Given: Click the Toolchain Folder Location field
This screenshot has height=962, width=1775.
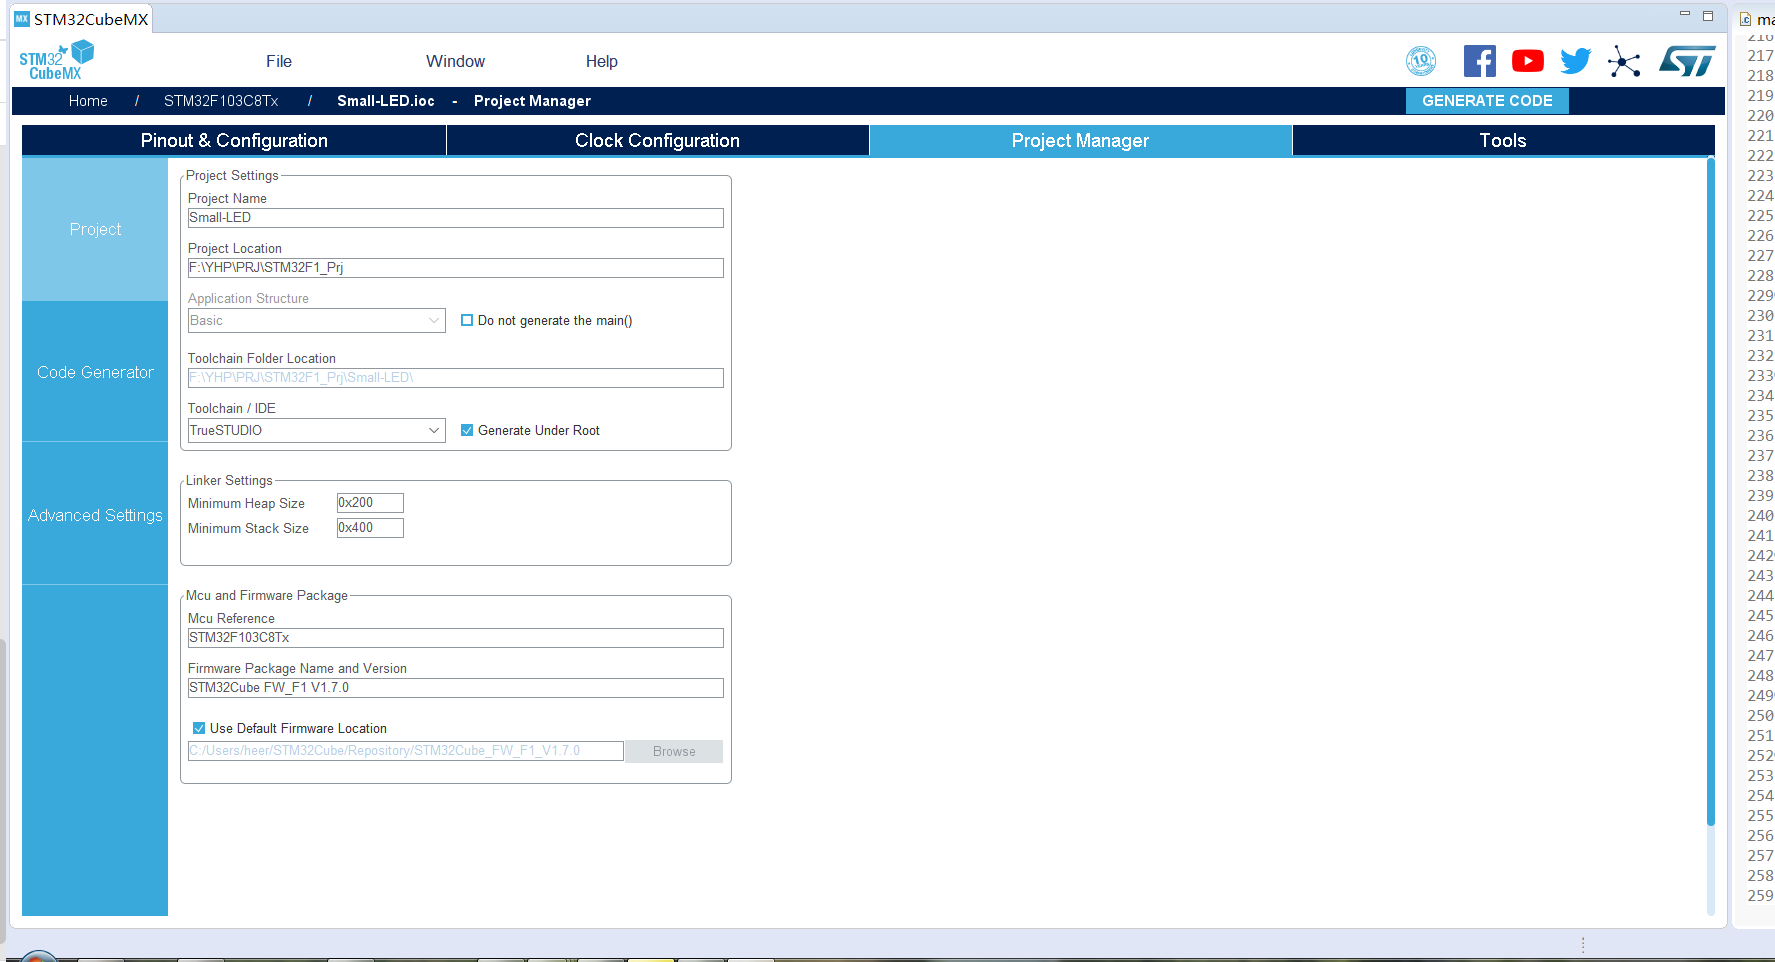Looking at the screenshot, I should 455,378.
